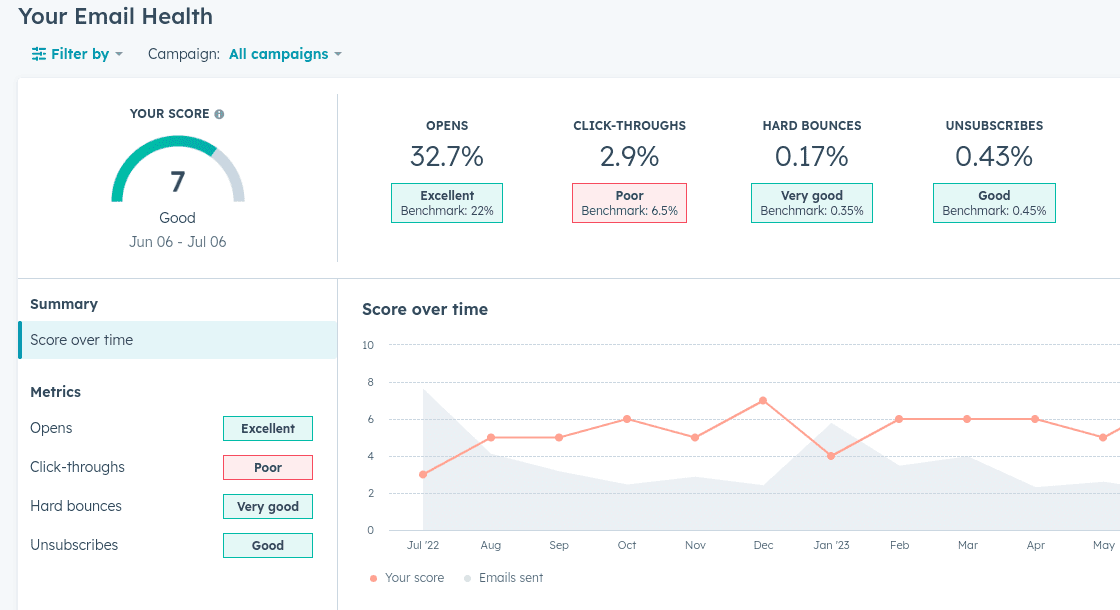
Task: Click the Very good badge for Hard bounces
Action: pyautogui.click(x=268, y=506)
